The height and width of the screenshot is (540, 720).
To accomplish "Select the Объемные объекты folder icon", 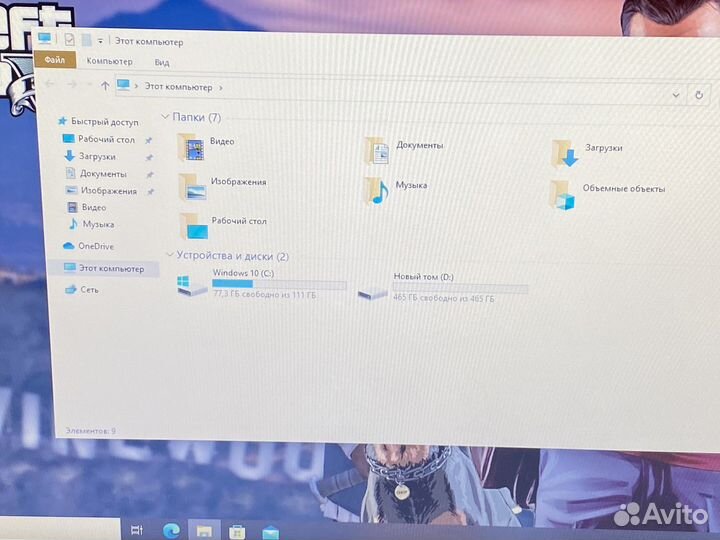I will (x=563, y=195).
